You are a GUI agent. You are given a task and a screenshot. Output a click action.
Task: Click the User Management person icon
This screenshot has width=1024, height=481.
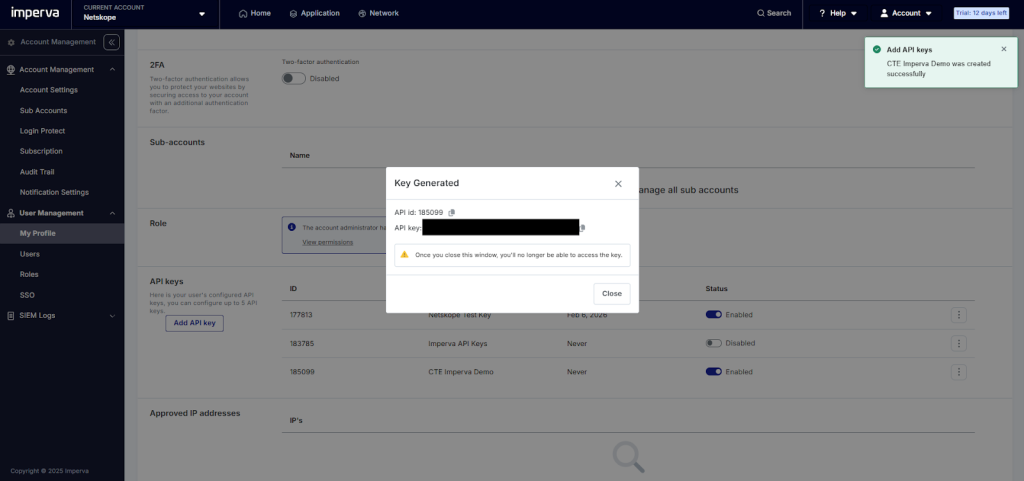coord(10,213)
